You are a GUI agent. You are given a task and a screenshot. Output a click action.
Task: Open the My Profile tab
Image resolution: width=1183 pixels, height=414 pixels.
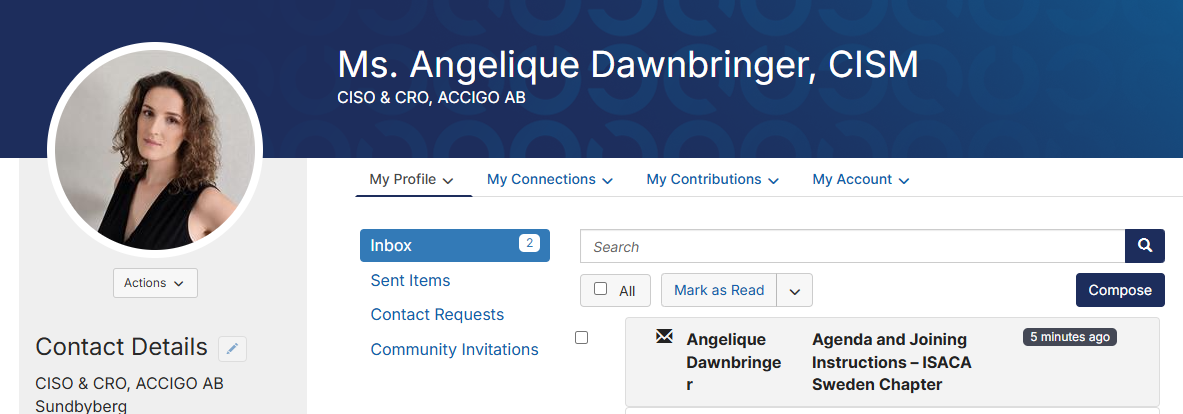click(411, 179)
